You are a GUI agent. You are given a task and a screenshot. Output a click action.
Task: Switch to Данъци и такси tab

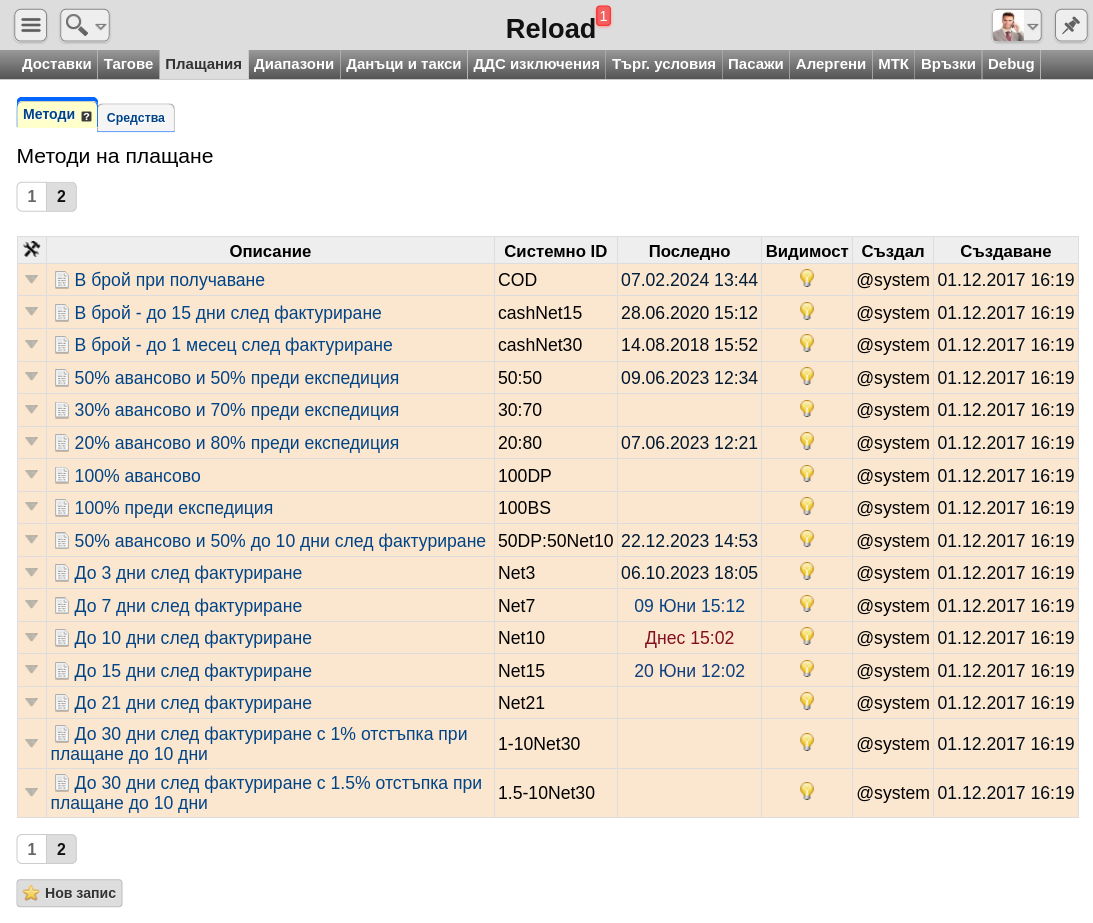pos(403,64)
